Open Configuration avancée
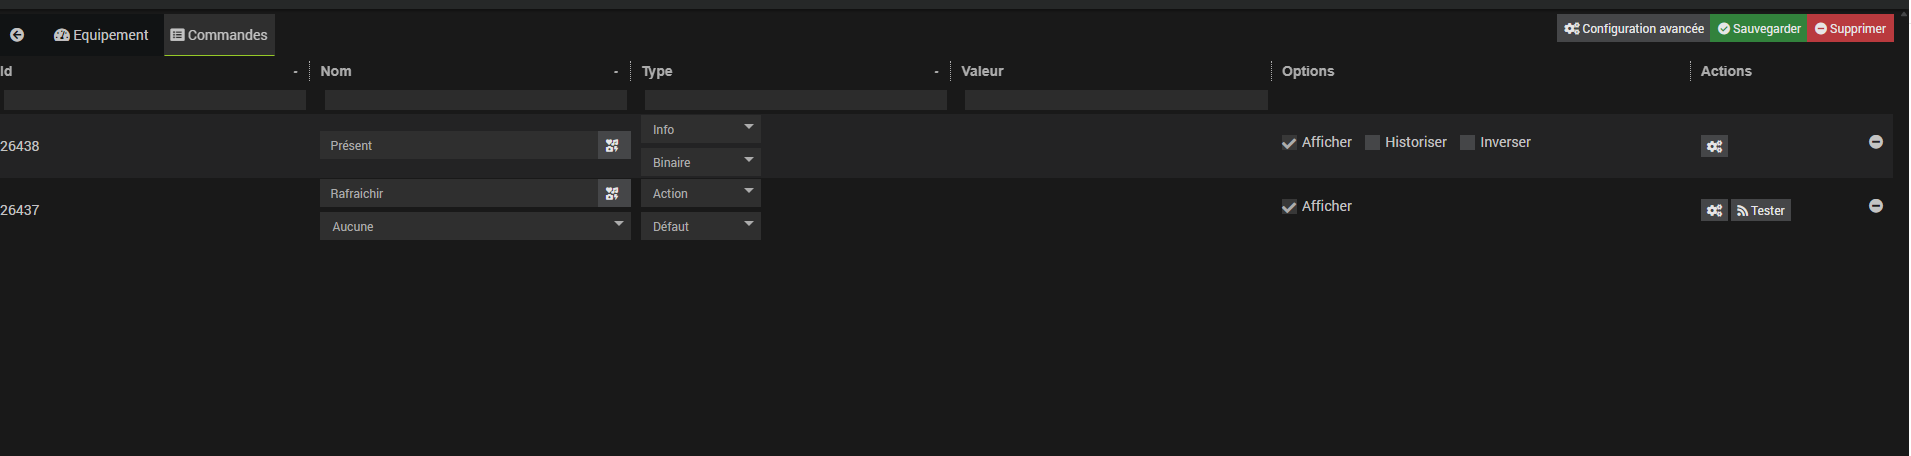 (1633, 28)
